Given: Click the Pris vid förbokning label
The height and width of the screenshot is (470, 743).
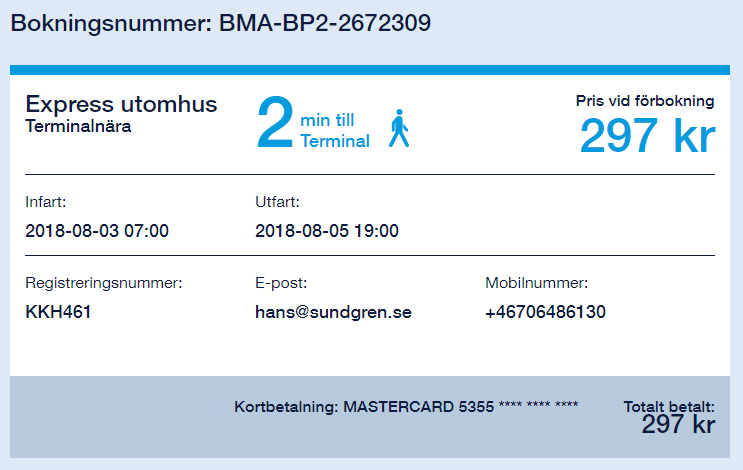Looking at the screenshot, I should (x=645, y=101).
